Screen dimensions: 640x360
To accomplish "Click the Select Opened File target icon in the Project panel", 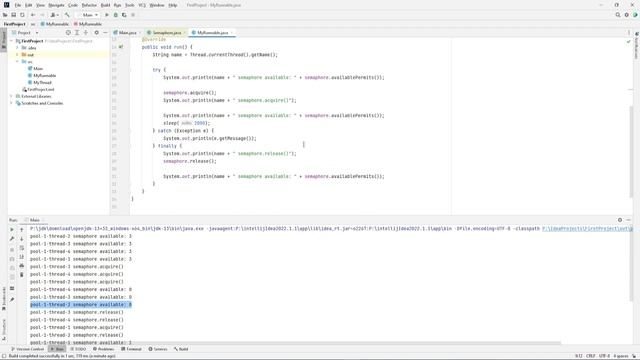I will [68, 32].
